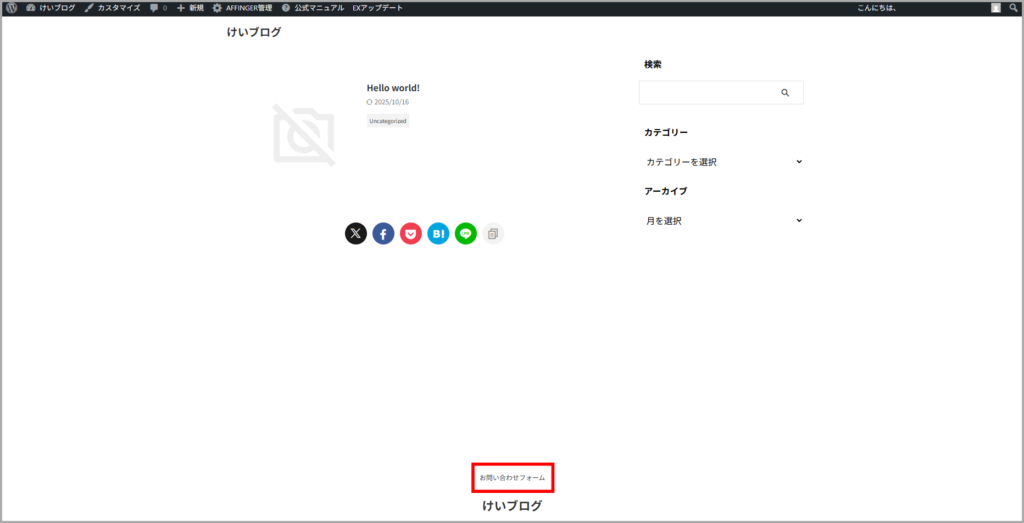The image size is (1024, 523).
Task: Open the お問い合わせフォーム footer link
Action: pos(512,478)
